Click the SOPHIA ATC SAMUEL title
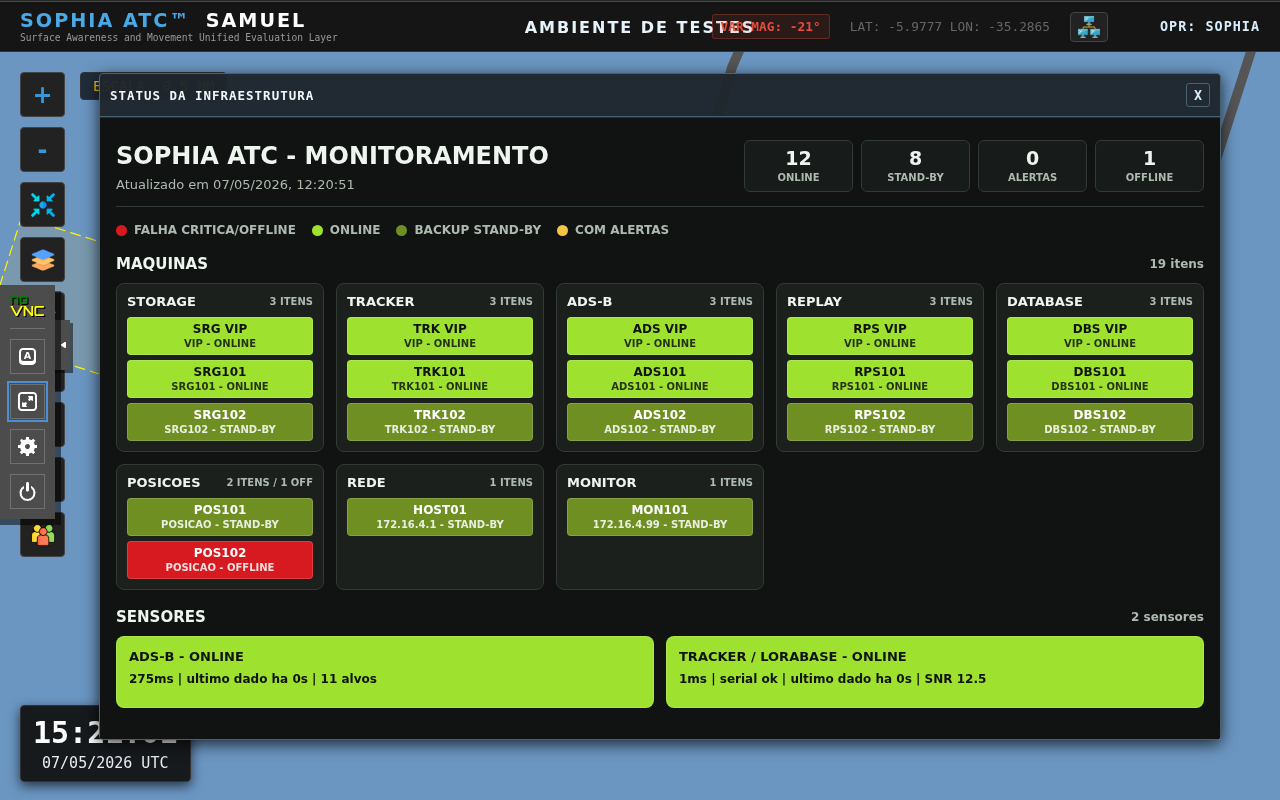 [x=163, y=20]
